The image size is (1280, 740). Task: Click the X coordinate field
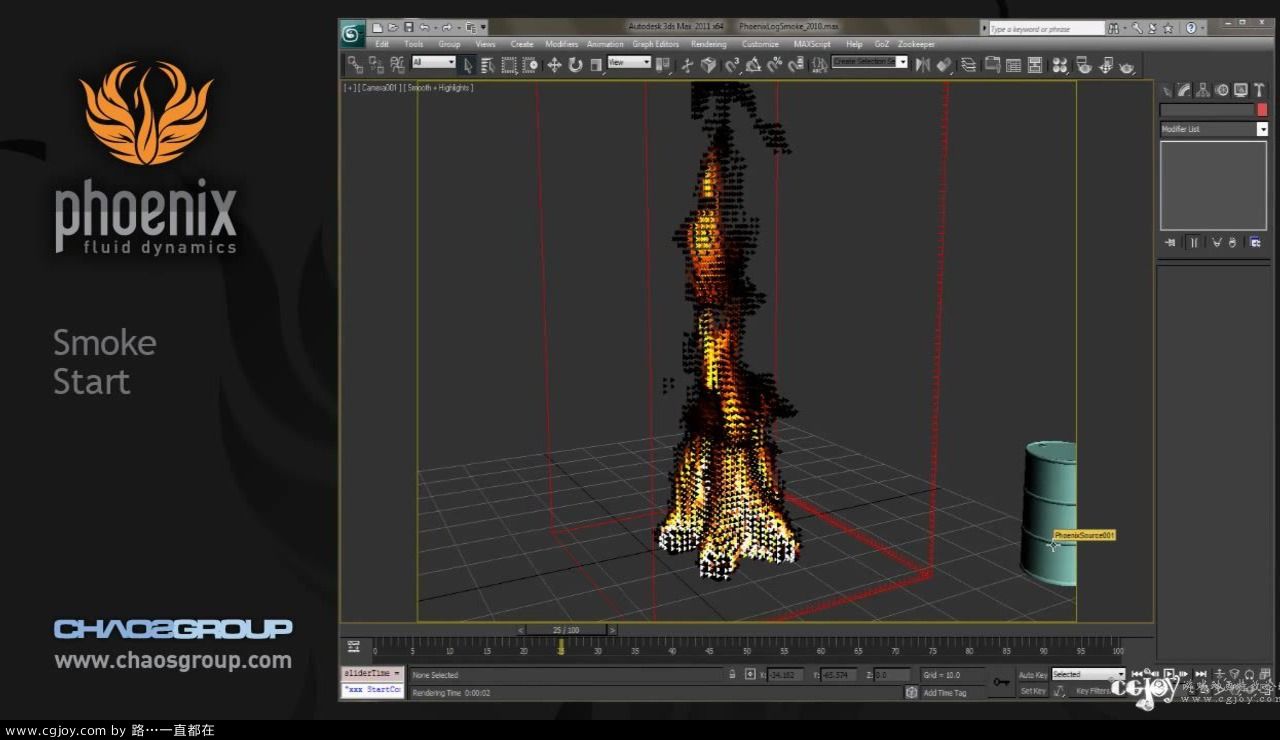click(785, 675)
